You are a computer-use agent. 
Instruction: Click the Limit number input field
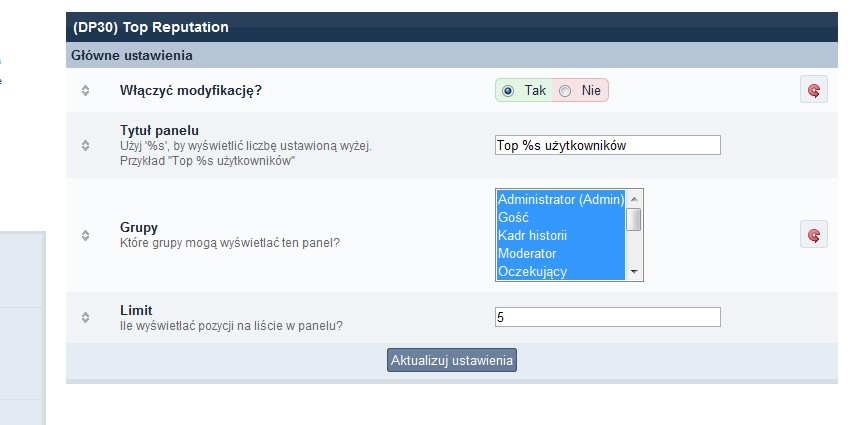click(x=607, y=317)
